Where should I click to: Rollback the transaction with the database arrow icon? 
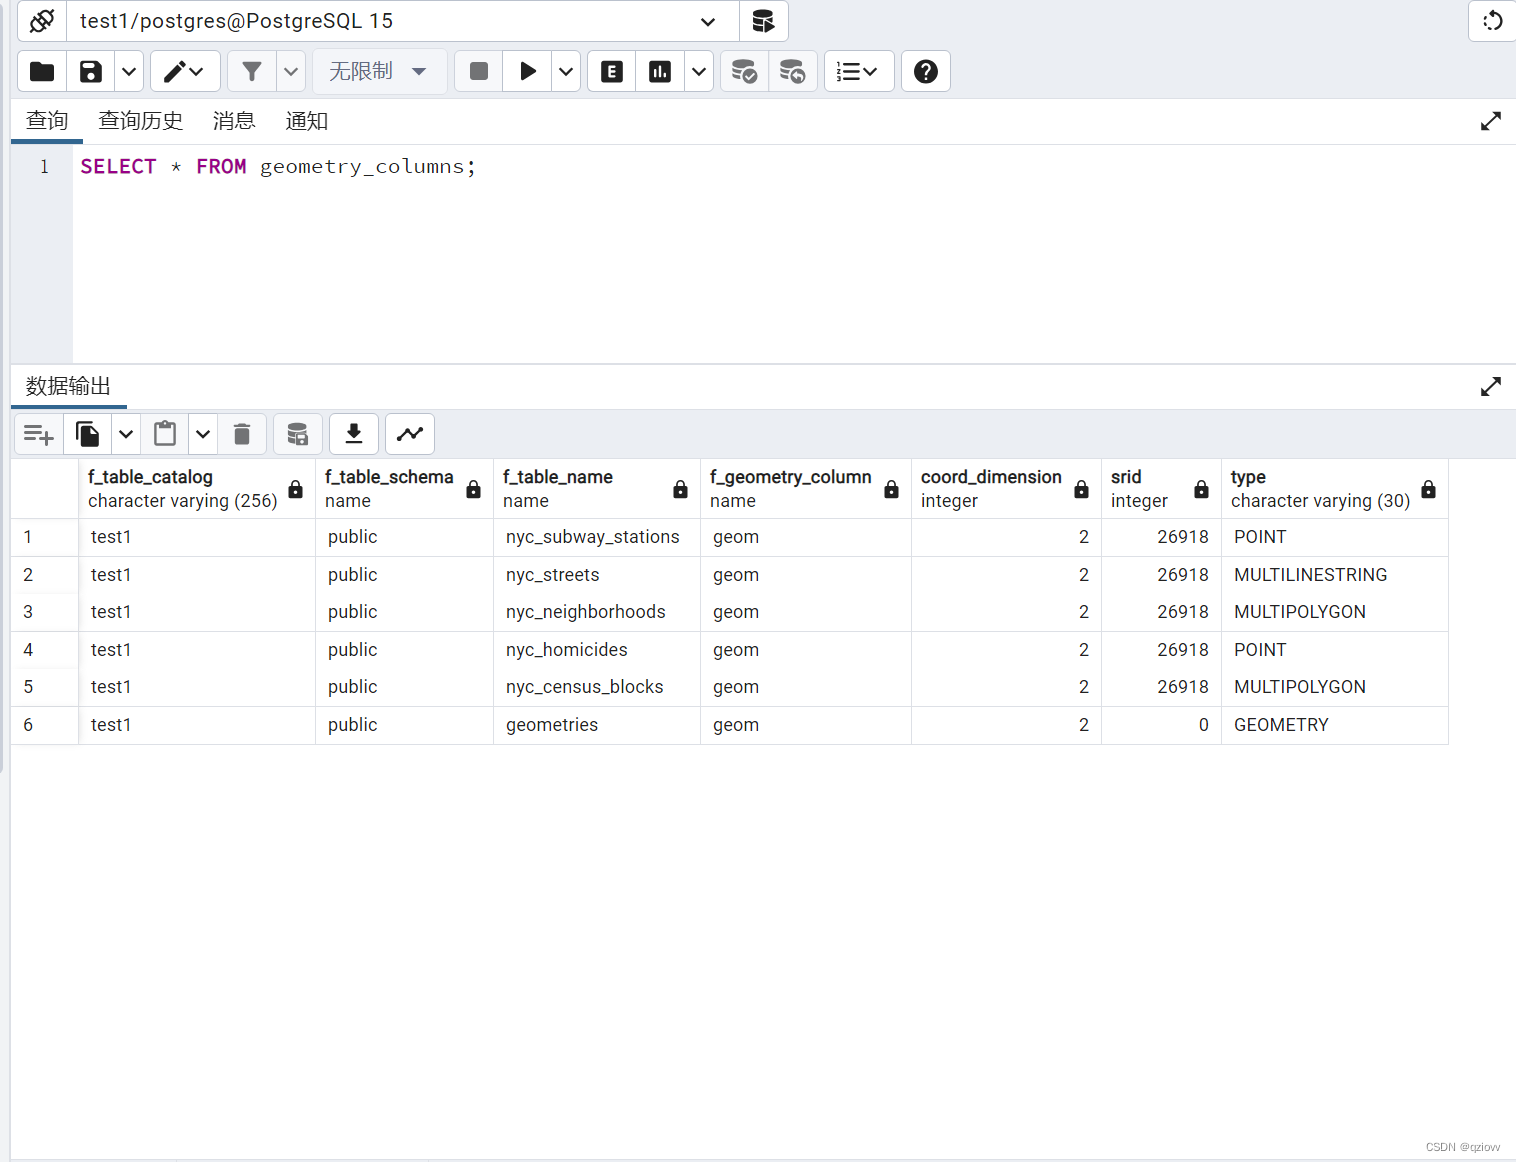793,71
